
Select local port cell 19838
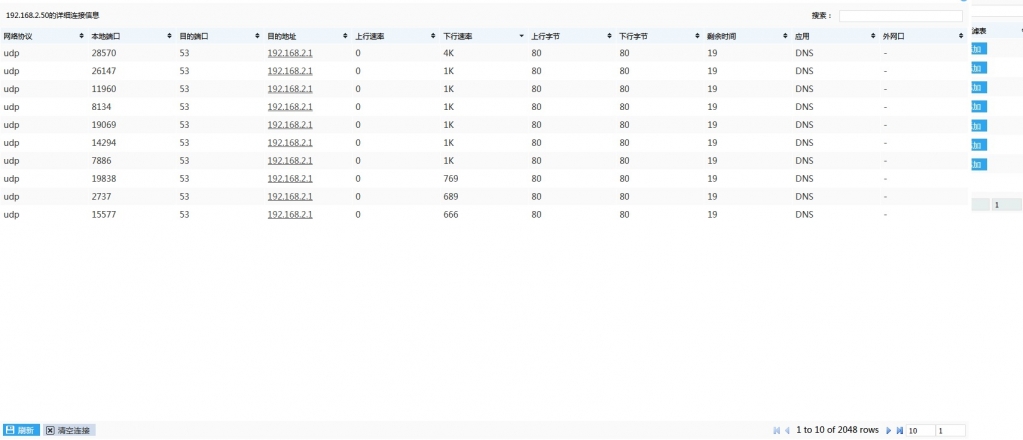[104, 178]
